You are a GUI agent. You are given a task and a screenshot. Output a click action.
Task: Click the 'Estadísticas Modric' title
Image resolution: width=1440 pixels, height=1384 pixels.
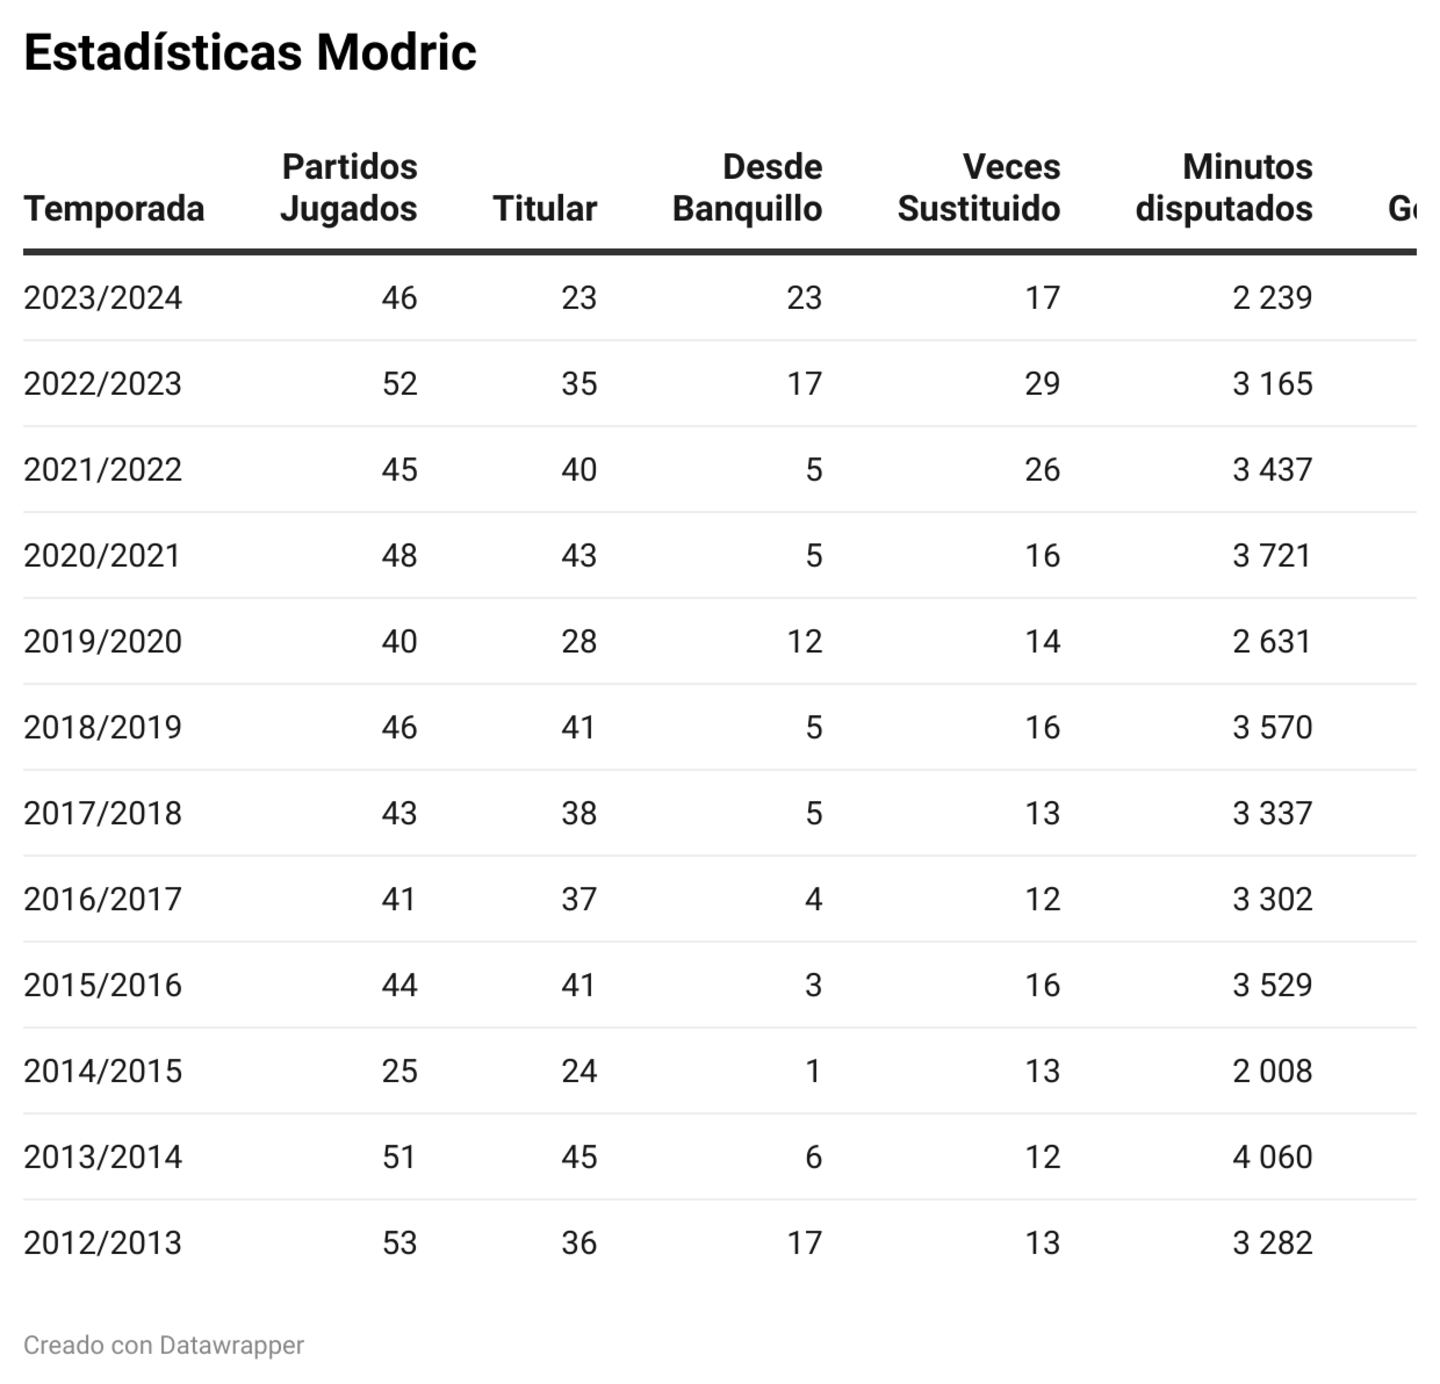tap(250, 52)
